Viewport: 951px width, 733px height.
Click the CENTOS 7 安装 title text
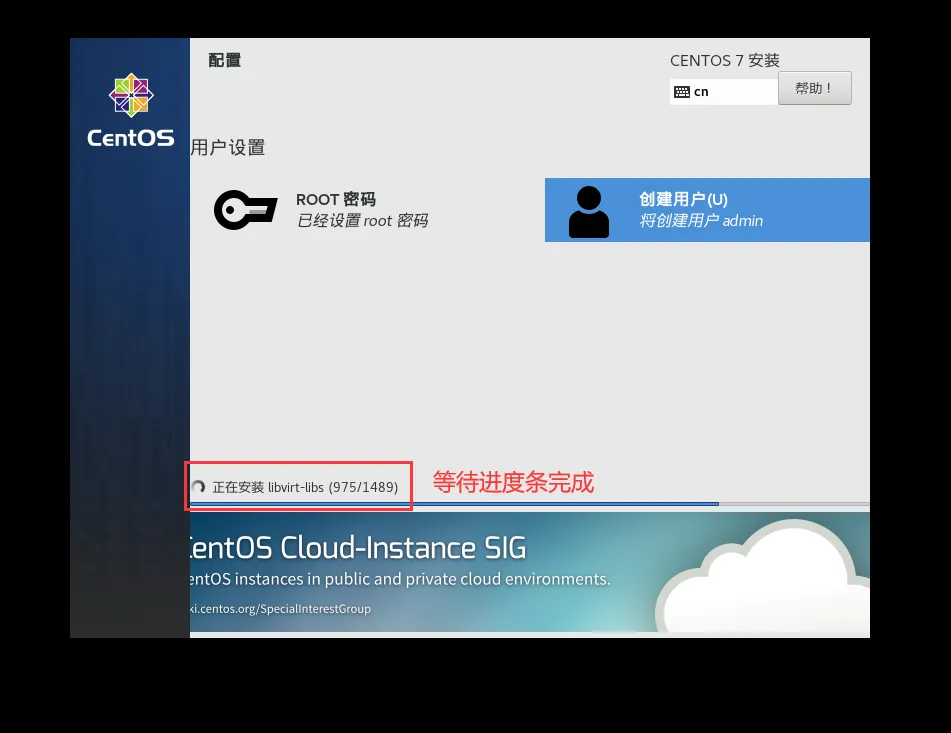[725, 61]
